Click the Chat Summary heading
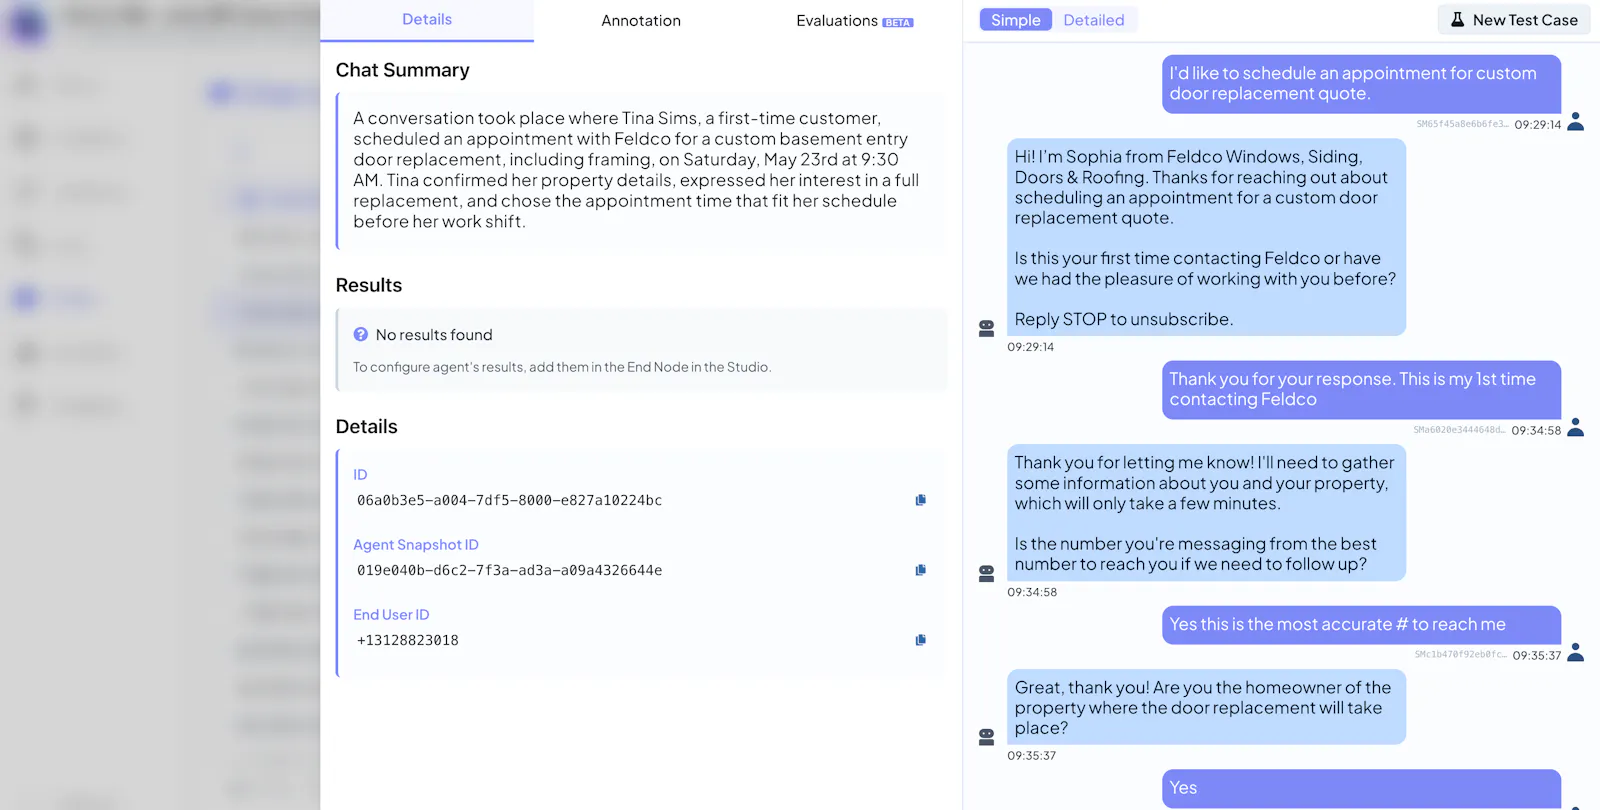This screenshot has height=810, width=1600. pyautogui.click(x=402, y=70)
